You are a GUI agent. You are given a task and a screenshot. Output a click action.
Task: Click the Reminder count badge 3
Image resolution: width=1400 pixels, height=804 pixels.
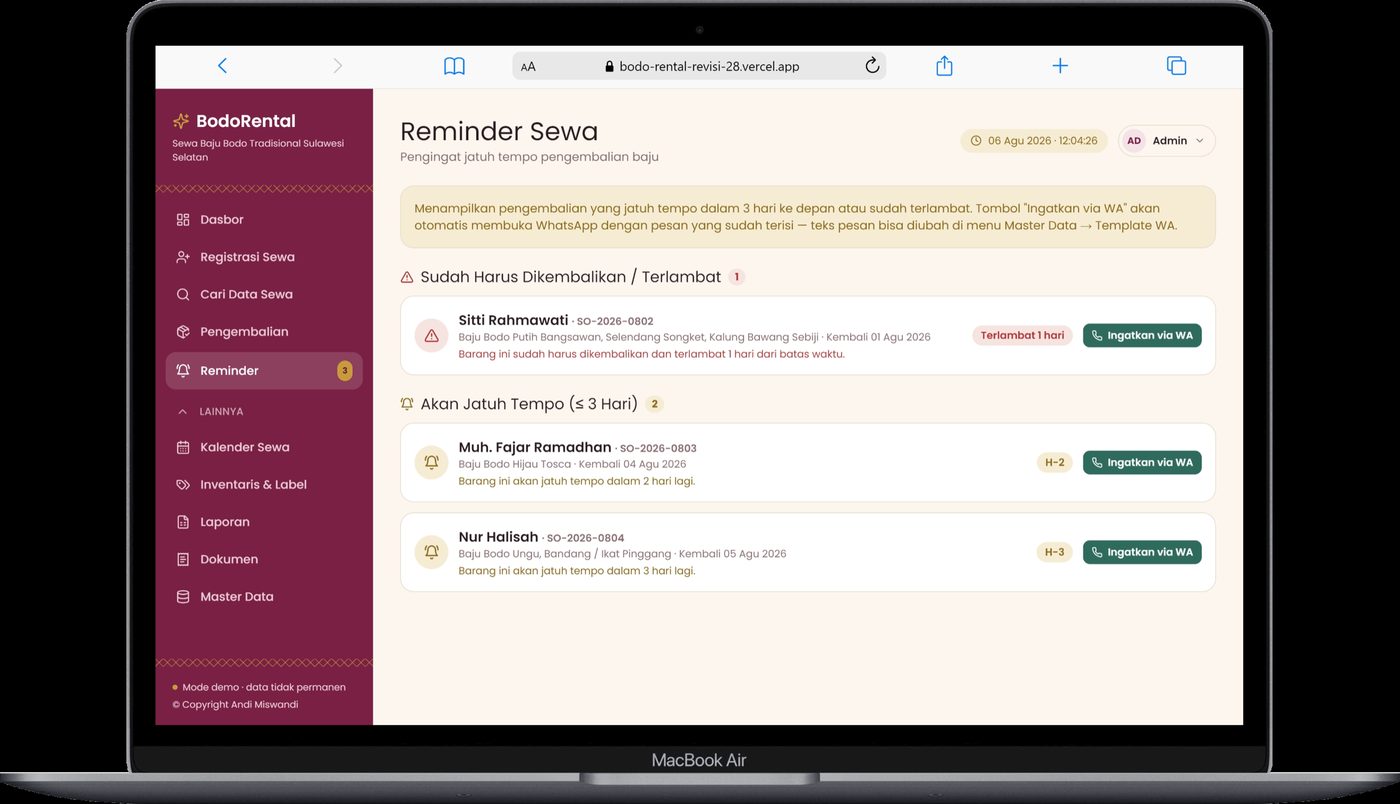(x=345, y=371)
